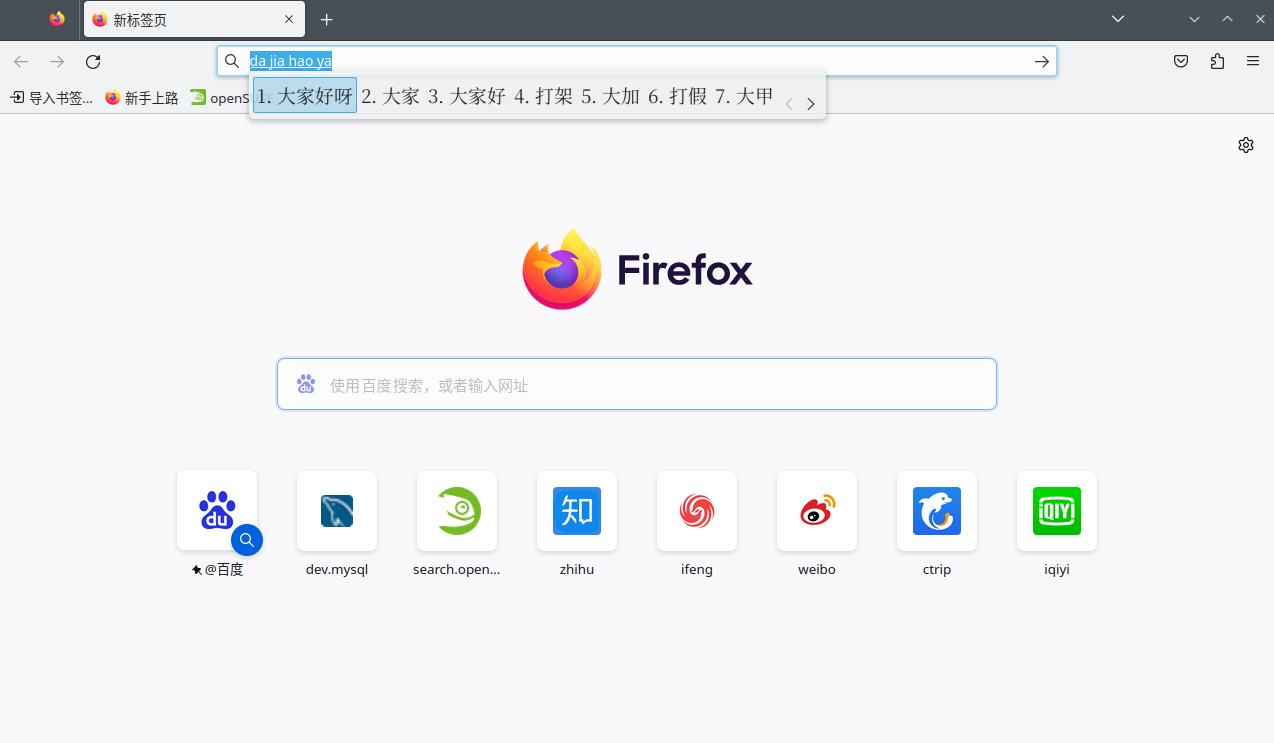Open the Firefox hamburger menu

click(1253, 62)
